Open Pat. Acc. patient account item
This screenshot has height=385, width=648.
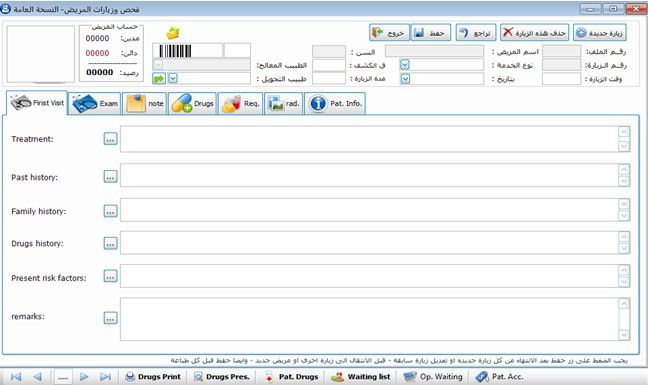tap(500, 376)
